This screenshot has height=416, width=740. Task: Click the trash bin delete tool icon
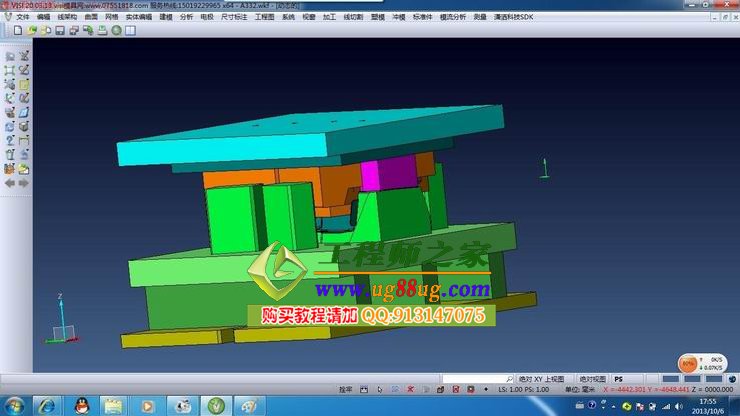9,155
